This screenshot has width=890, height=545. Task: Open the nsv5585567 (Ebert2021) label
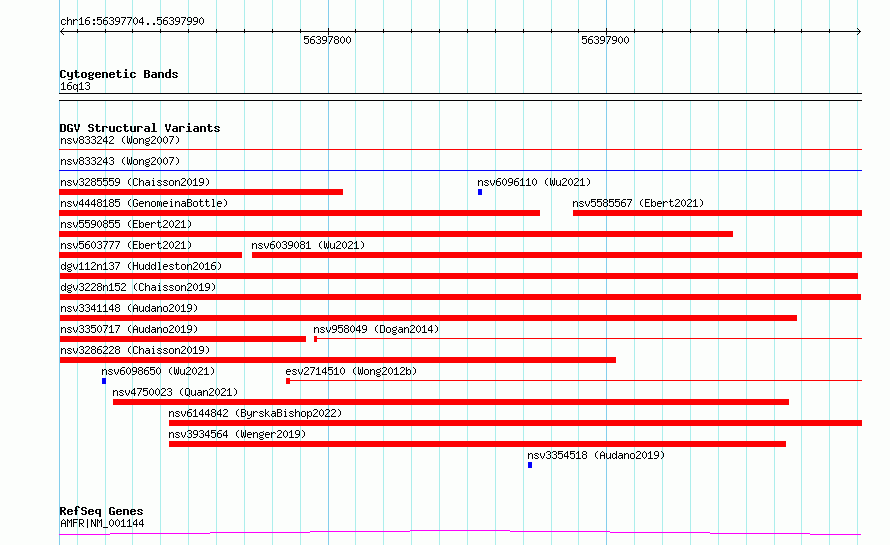[638, 203]
